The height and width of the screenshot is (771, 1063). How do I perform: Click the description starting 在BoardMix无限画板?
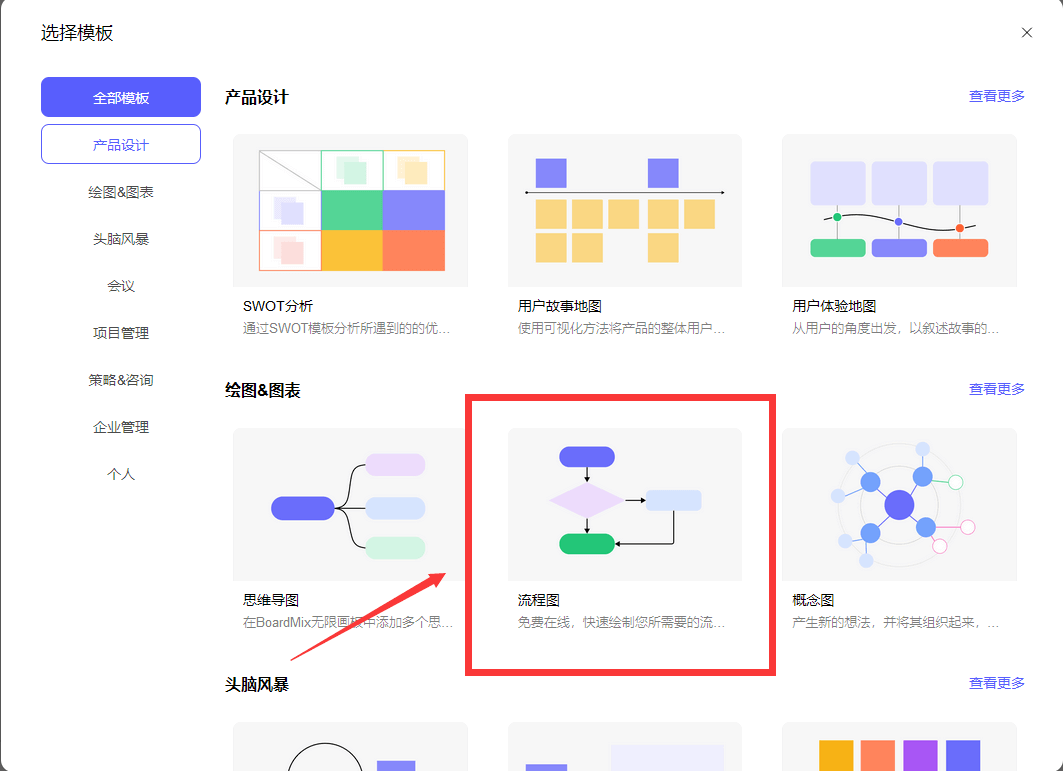coord(348,622)
